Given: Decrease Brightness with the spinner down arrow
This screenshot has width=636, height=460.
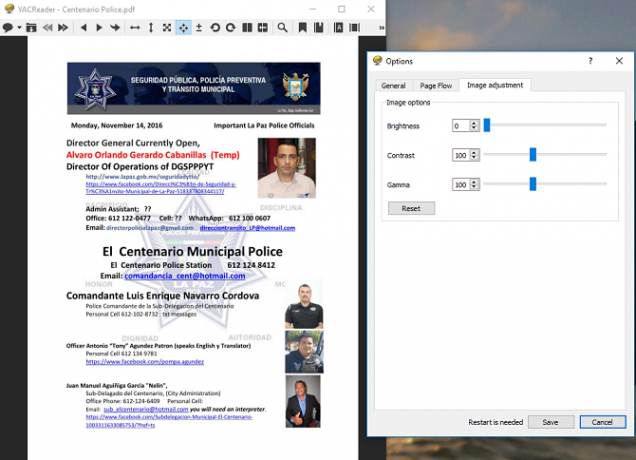Looking at the screenshot, I should [474, 129].
